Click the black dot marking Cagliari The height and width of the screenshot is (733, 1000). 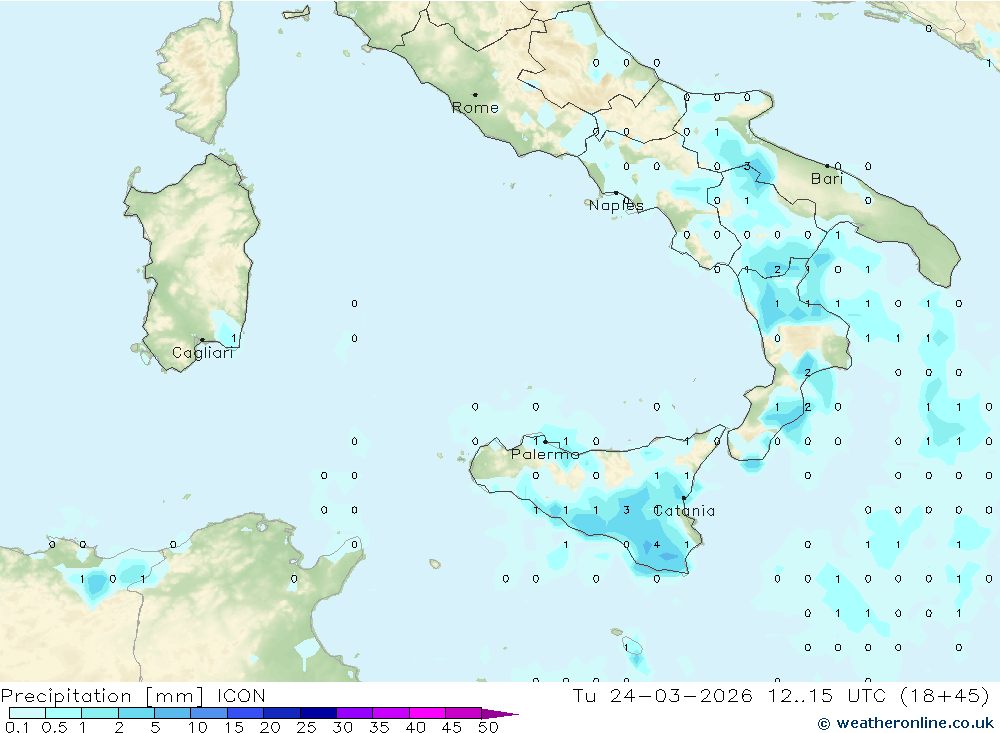click(202, 340)
